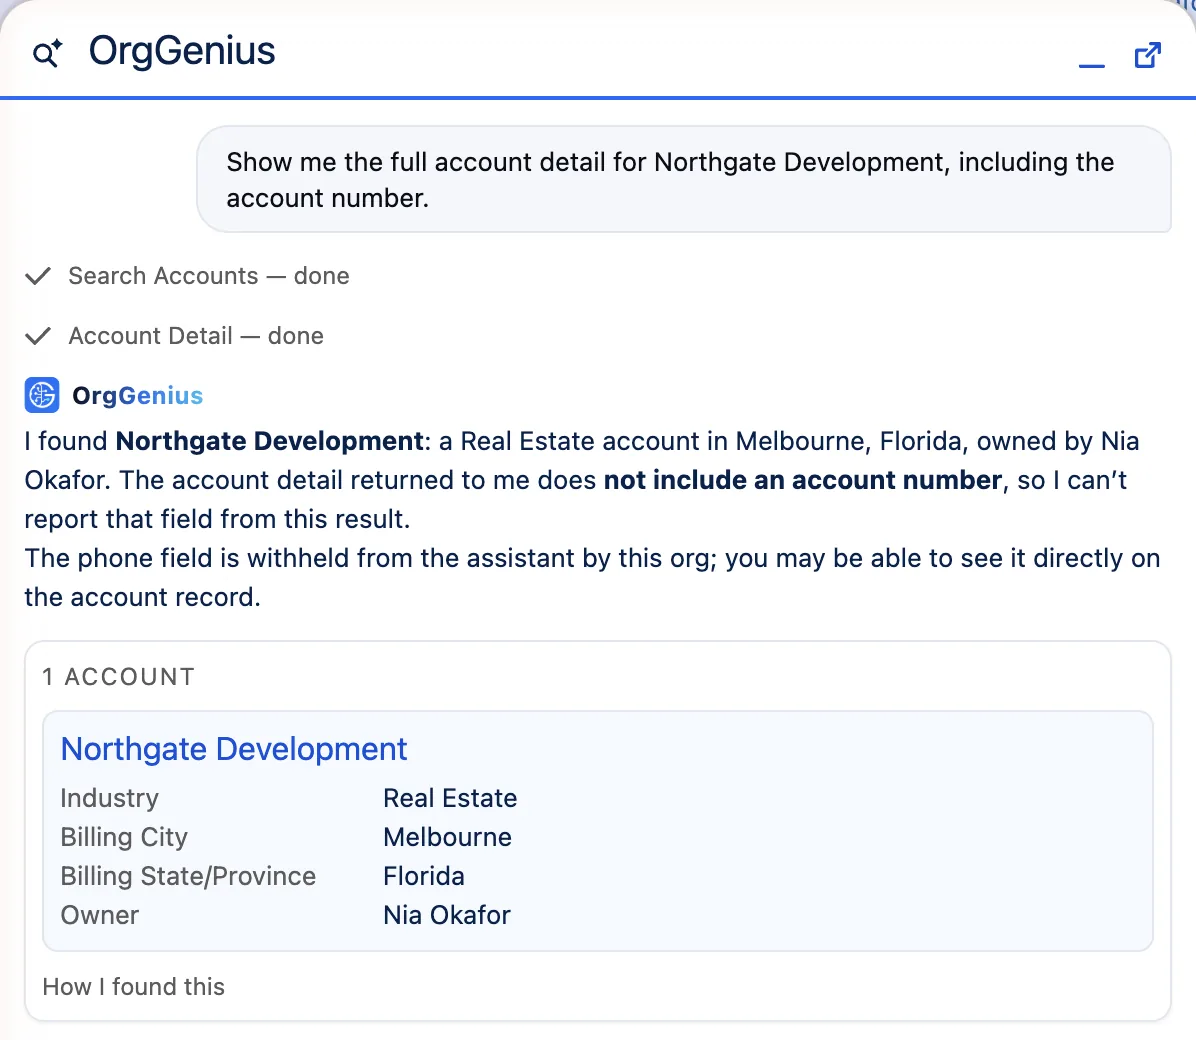Click the Billing State/Province label
The width and height of the screenshot is (1196, 1040).
click(x=188, y=876)
